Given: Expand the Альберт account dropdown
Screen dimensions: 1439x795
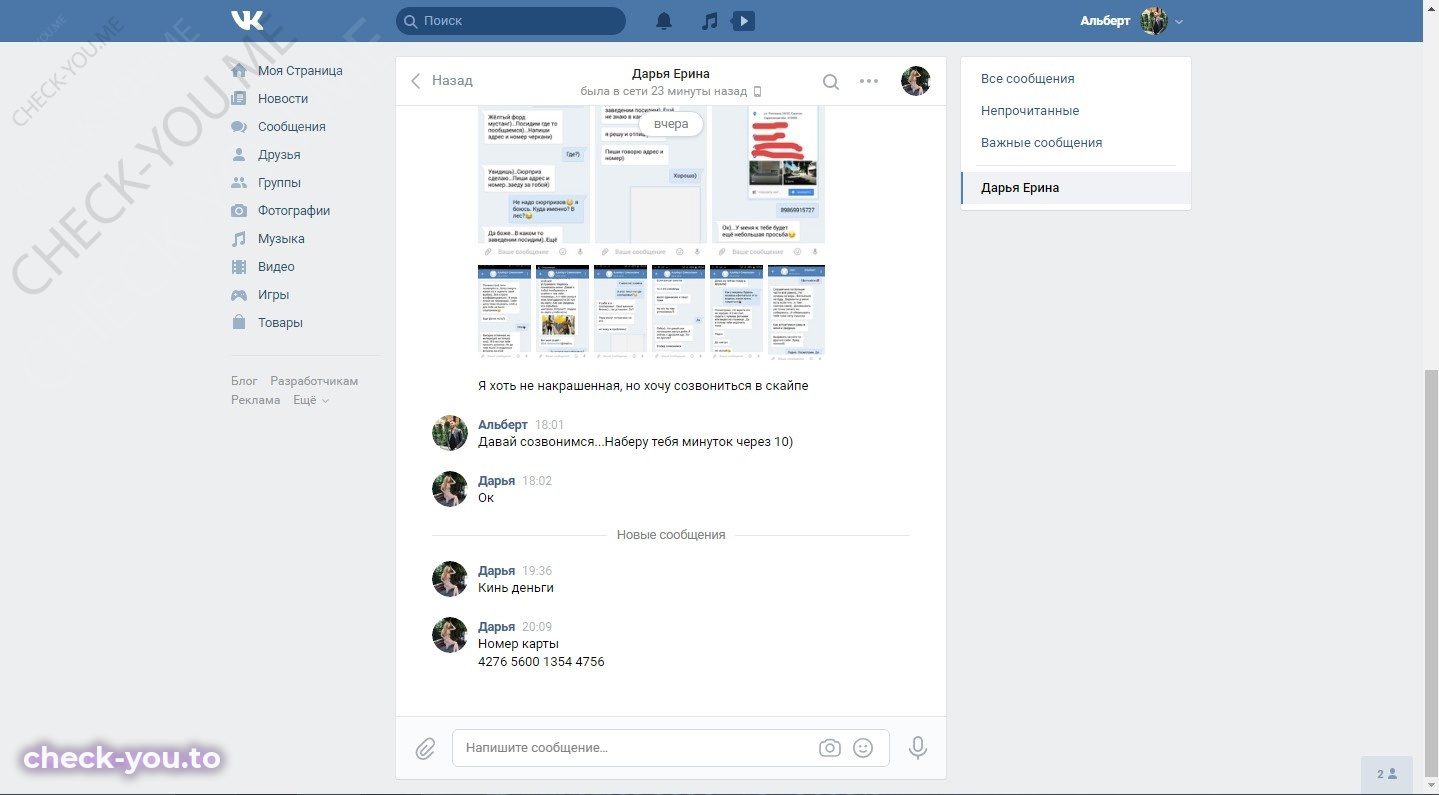Looking at the screenshot, I should [1131, 21].
